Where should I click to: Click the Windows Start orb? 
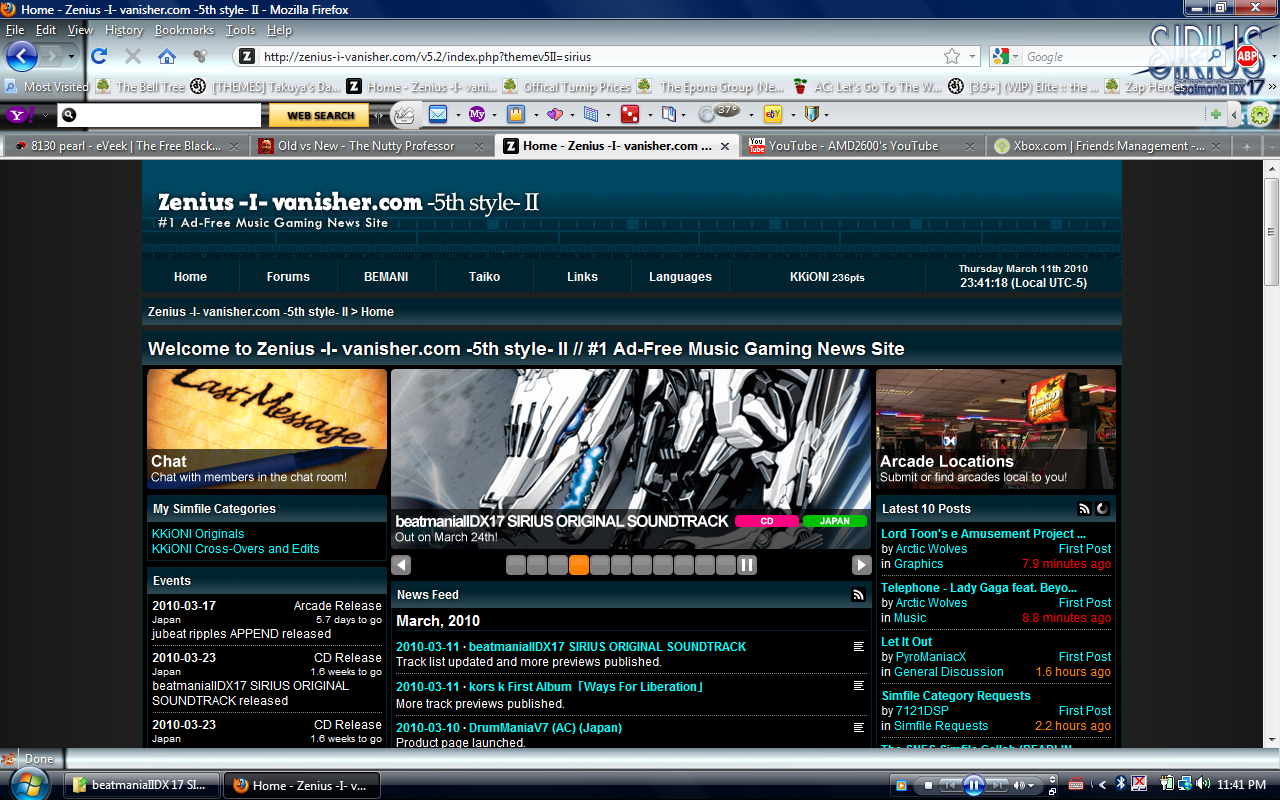coord(27,782)
